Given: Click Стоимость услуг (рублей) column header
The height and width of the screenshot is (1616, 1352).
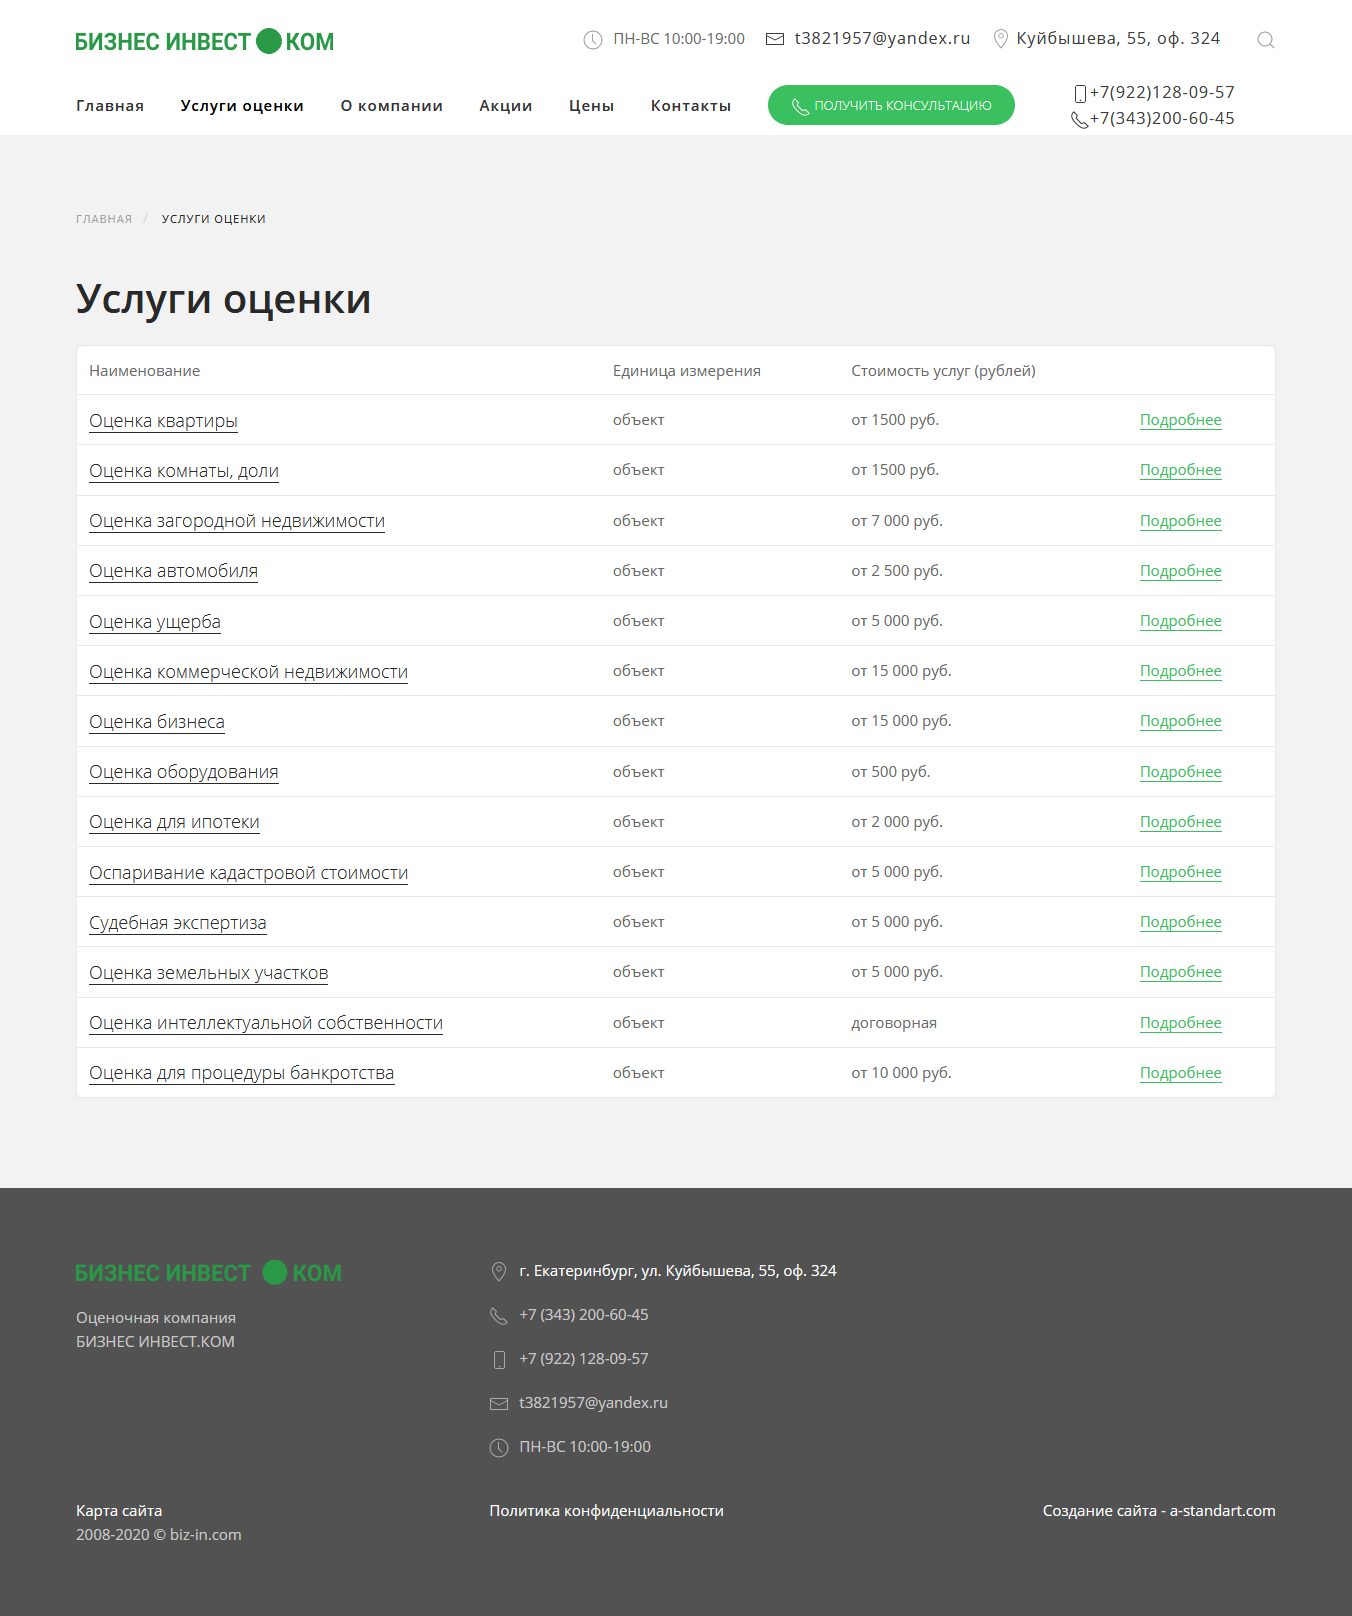Looking at the screenshot, I should point(943,371).
